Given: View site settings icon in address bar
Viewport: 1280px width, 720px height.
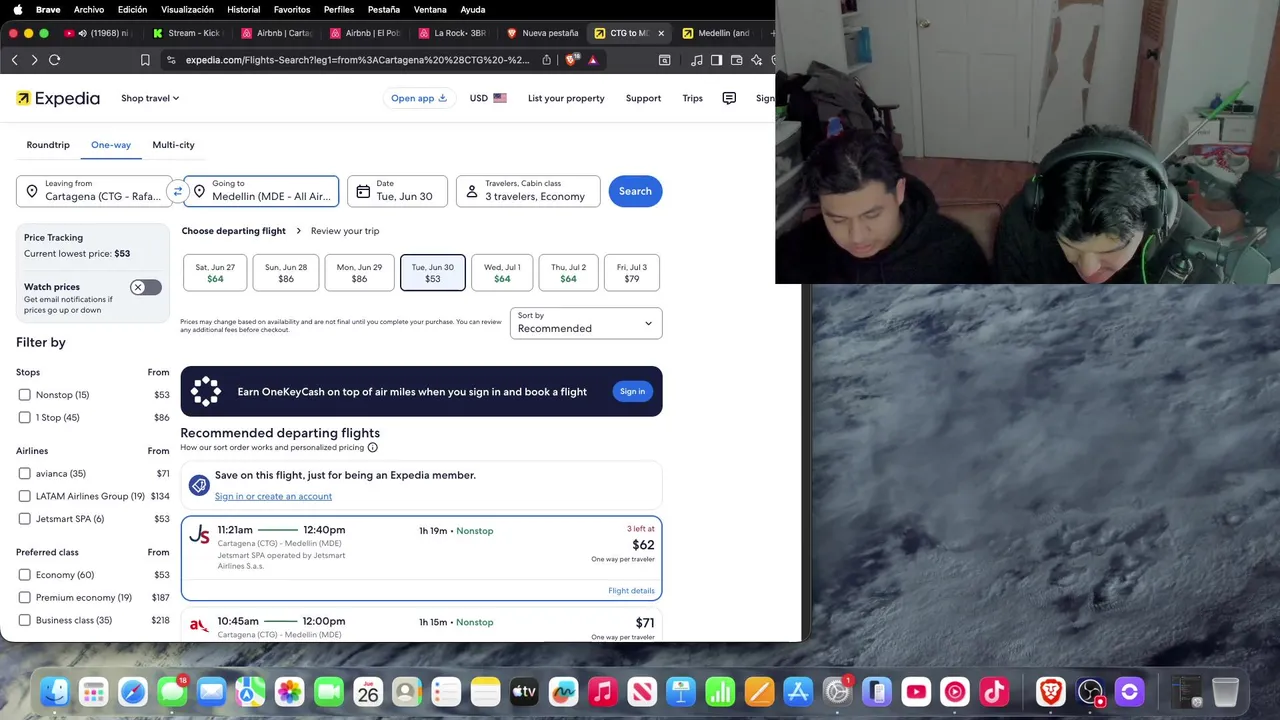Looking at the screenshot, I should coord(172,60).
